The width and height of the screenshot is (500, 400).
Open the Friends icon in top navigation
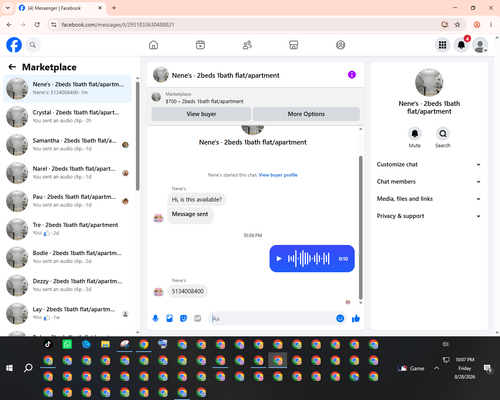(x=247, y=45)
